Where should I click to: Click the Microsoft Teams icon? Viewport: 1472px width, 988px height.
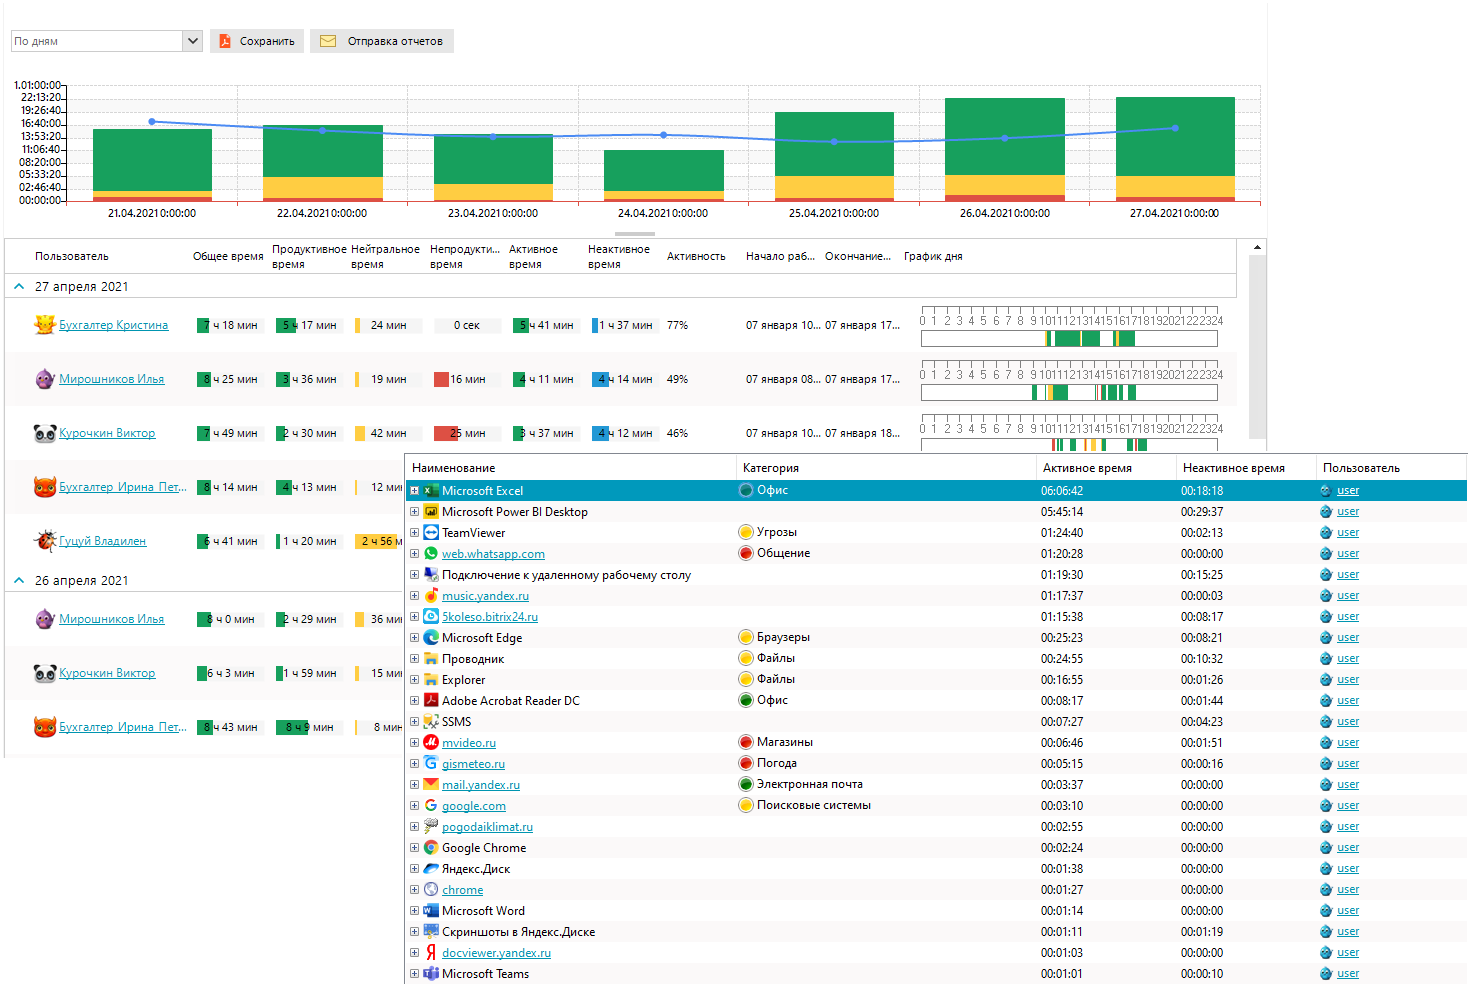[x=431, y=974]
